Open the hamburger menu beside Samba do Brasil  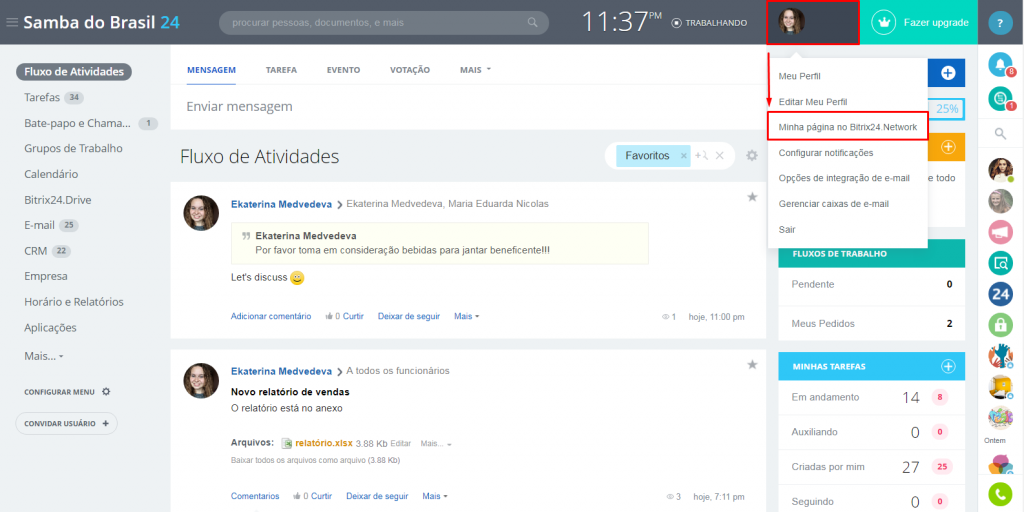click(x=12, y=23)
